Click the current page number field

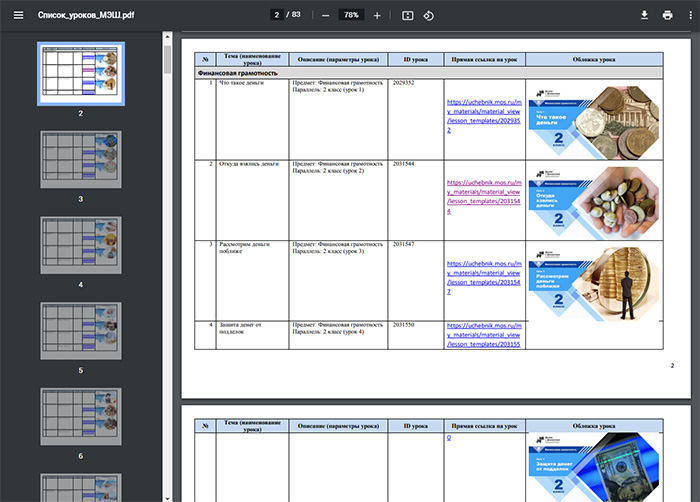(275, 16)
